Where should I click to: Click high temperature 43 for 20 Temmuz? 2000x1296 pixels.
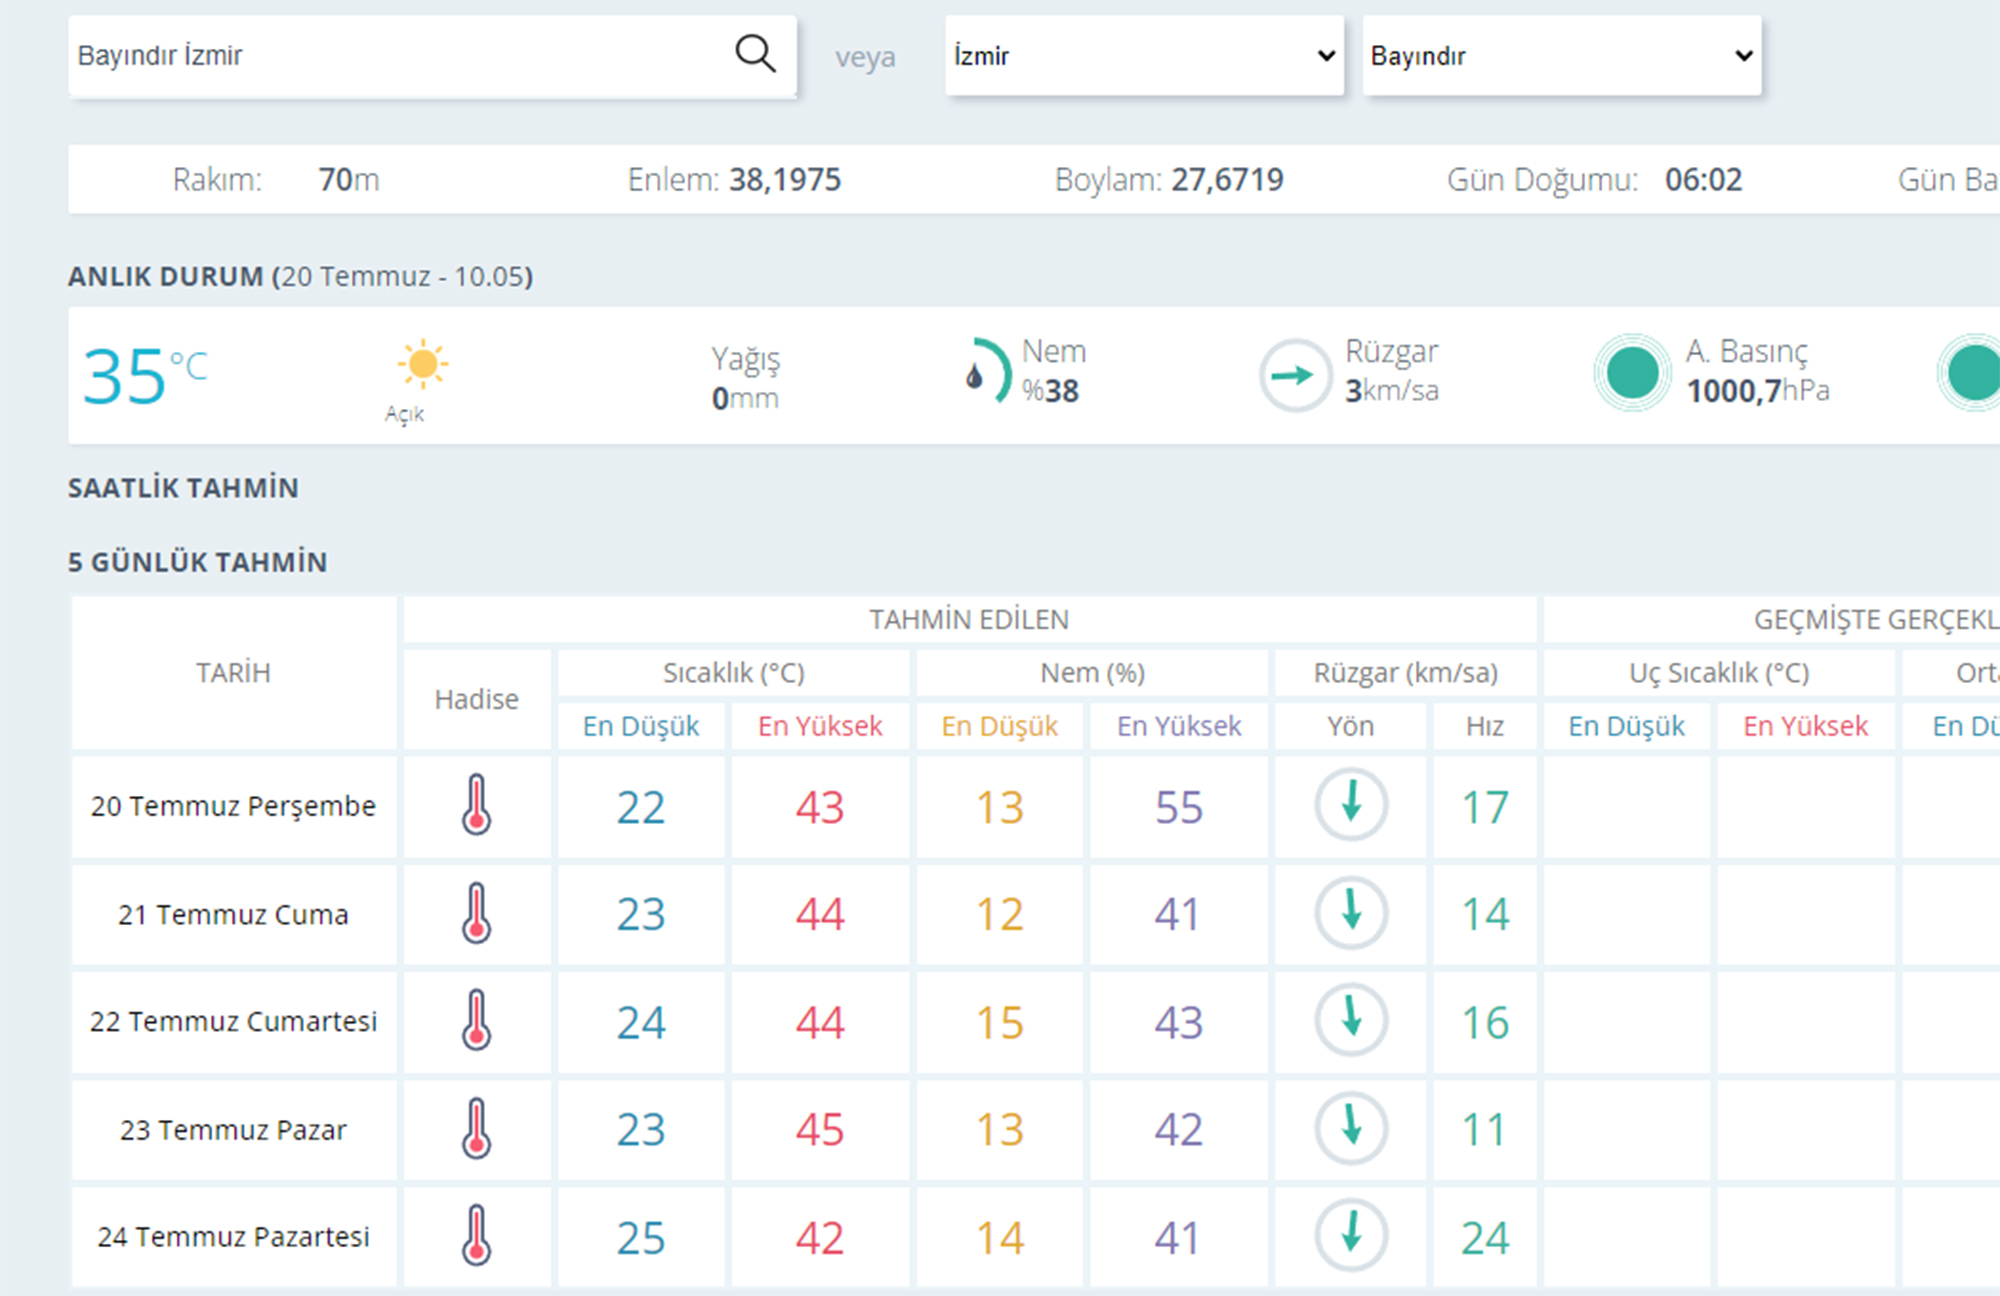pos(820,807)
